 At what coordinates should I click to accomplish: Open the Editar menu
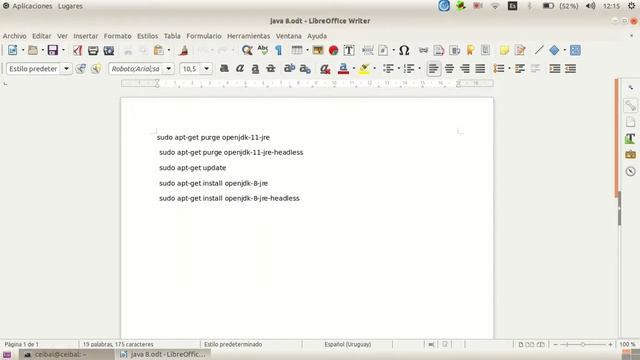pos(42,36)
